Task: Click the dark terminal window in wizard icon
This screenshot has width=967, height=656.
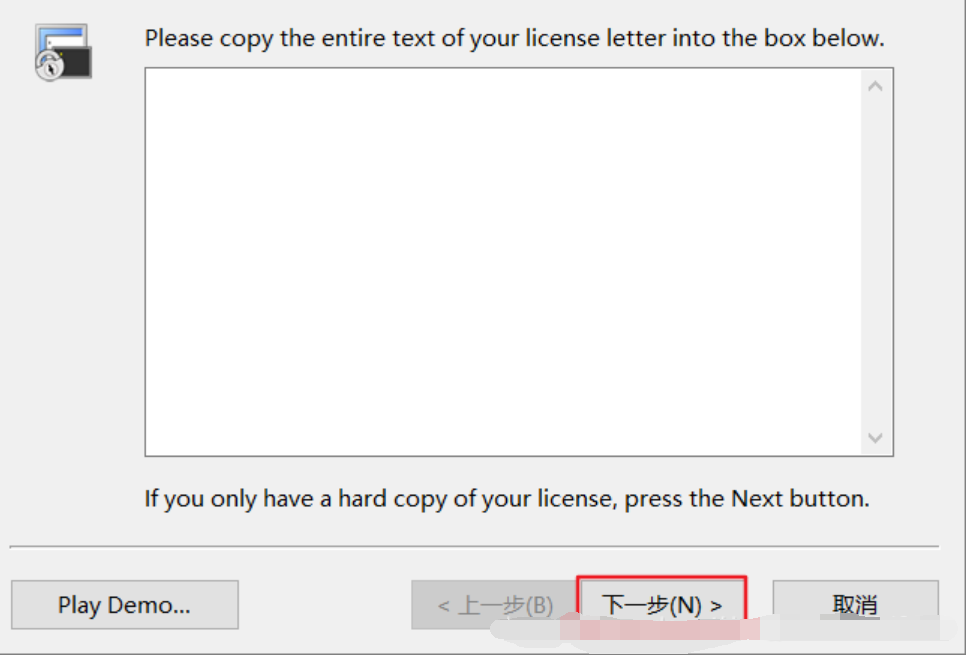Action: point(75,62)
